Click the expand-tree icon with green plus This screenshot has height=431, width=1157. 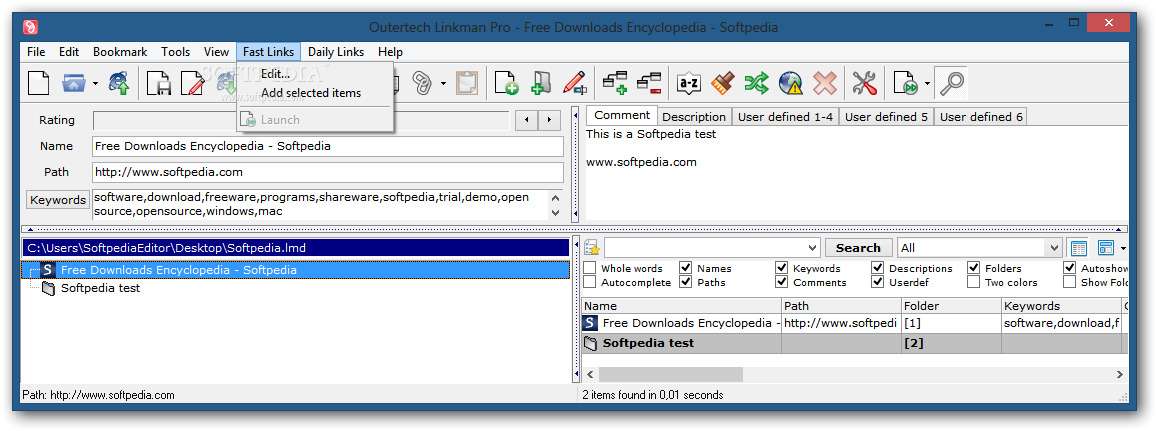pyautogui.click(x=615, y=83)
